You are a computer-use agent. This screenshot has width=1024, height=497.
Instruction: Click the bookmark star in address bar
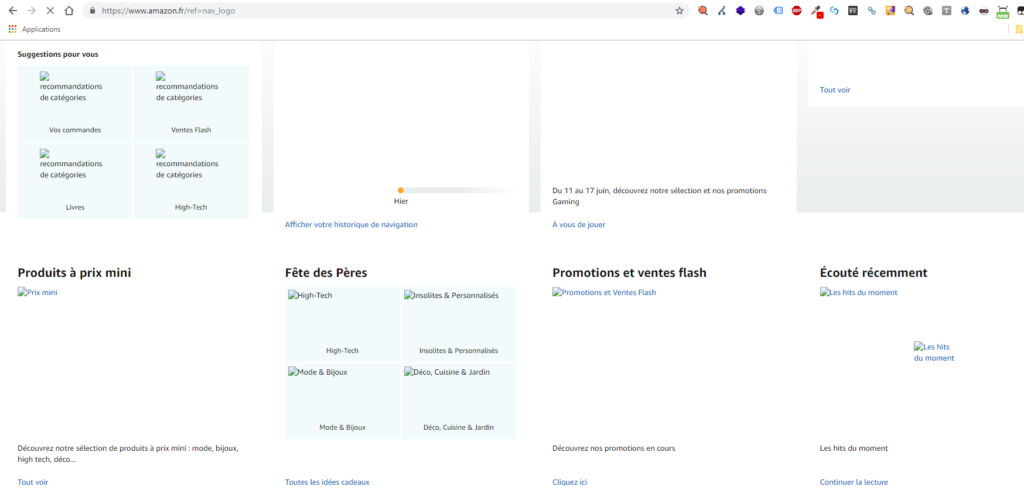[679, 10]
